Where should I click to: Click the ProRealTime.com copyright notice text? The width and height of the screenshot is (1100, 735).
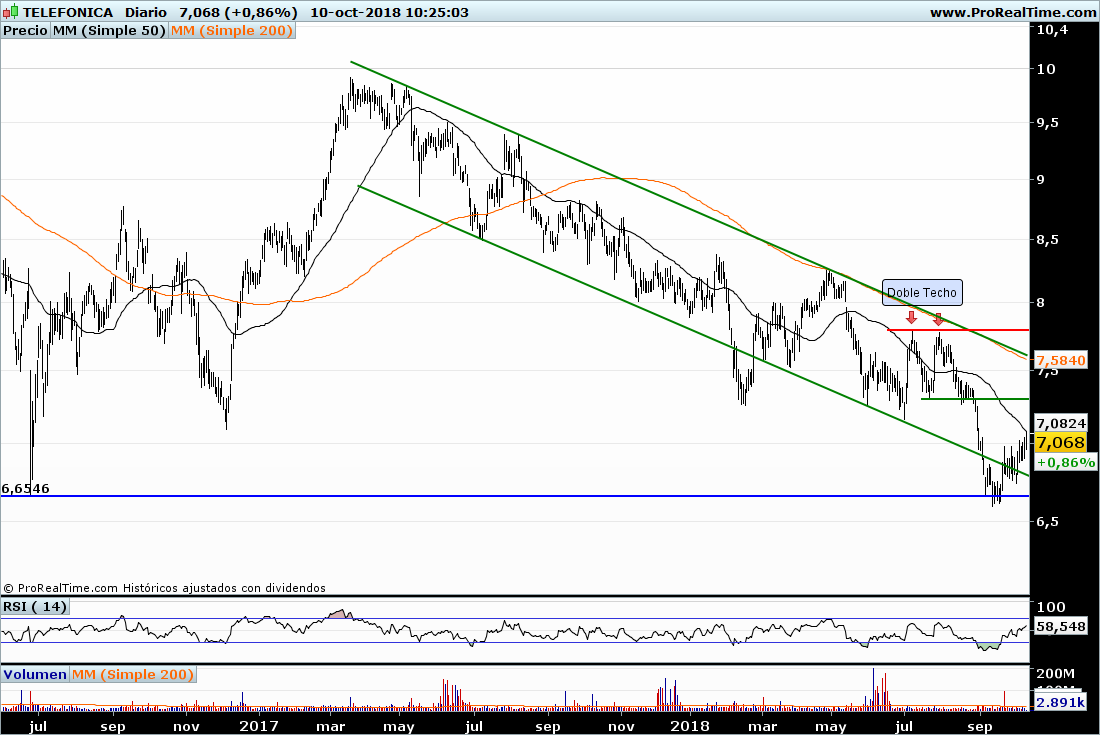coord(164,588)
